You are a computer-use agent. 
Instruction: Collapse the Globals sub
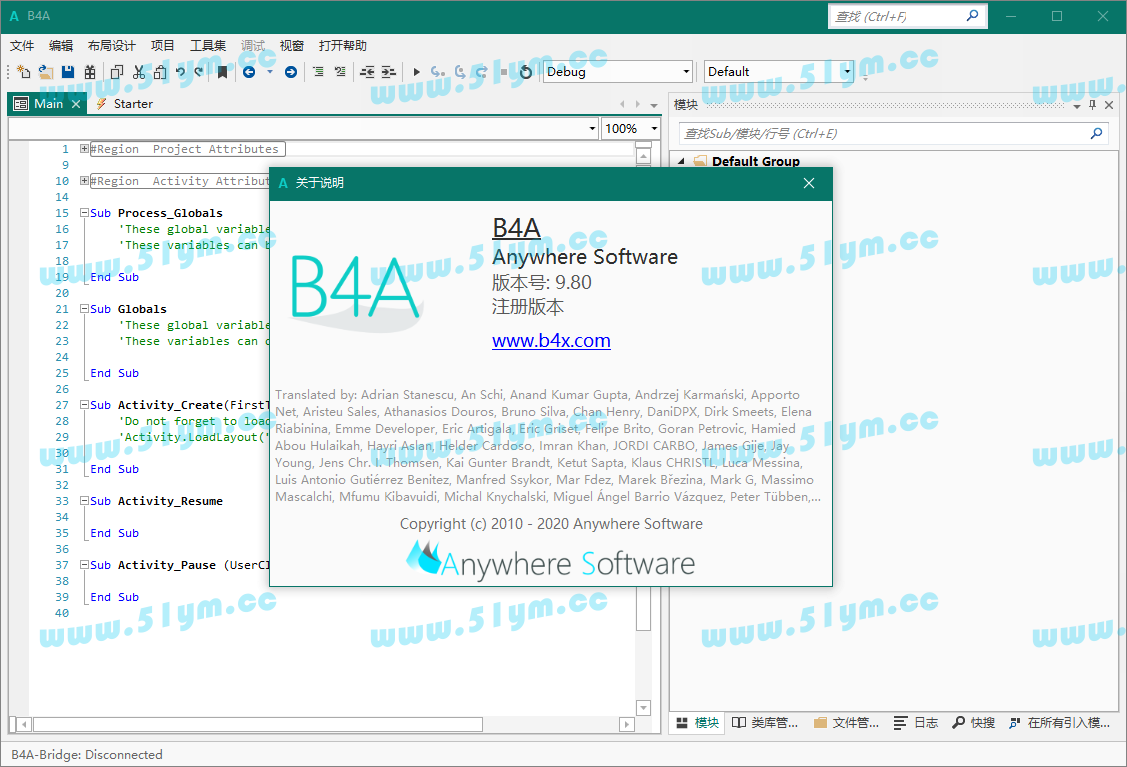[84, 308]
